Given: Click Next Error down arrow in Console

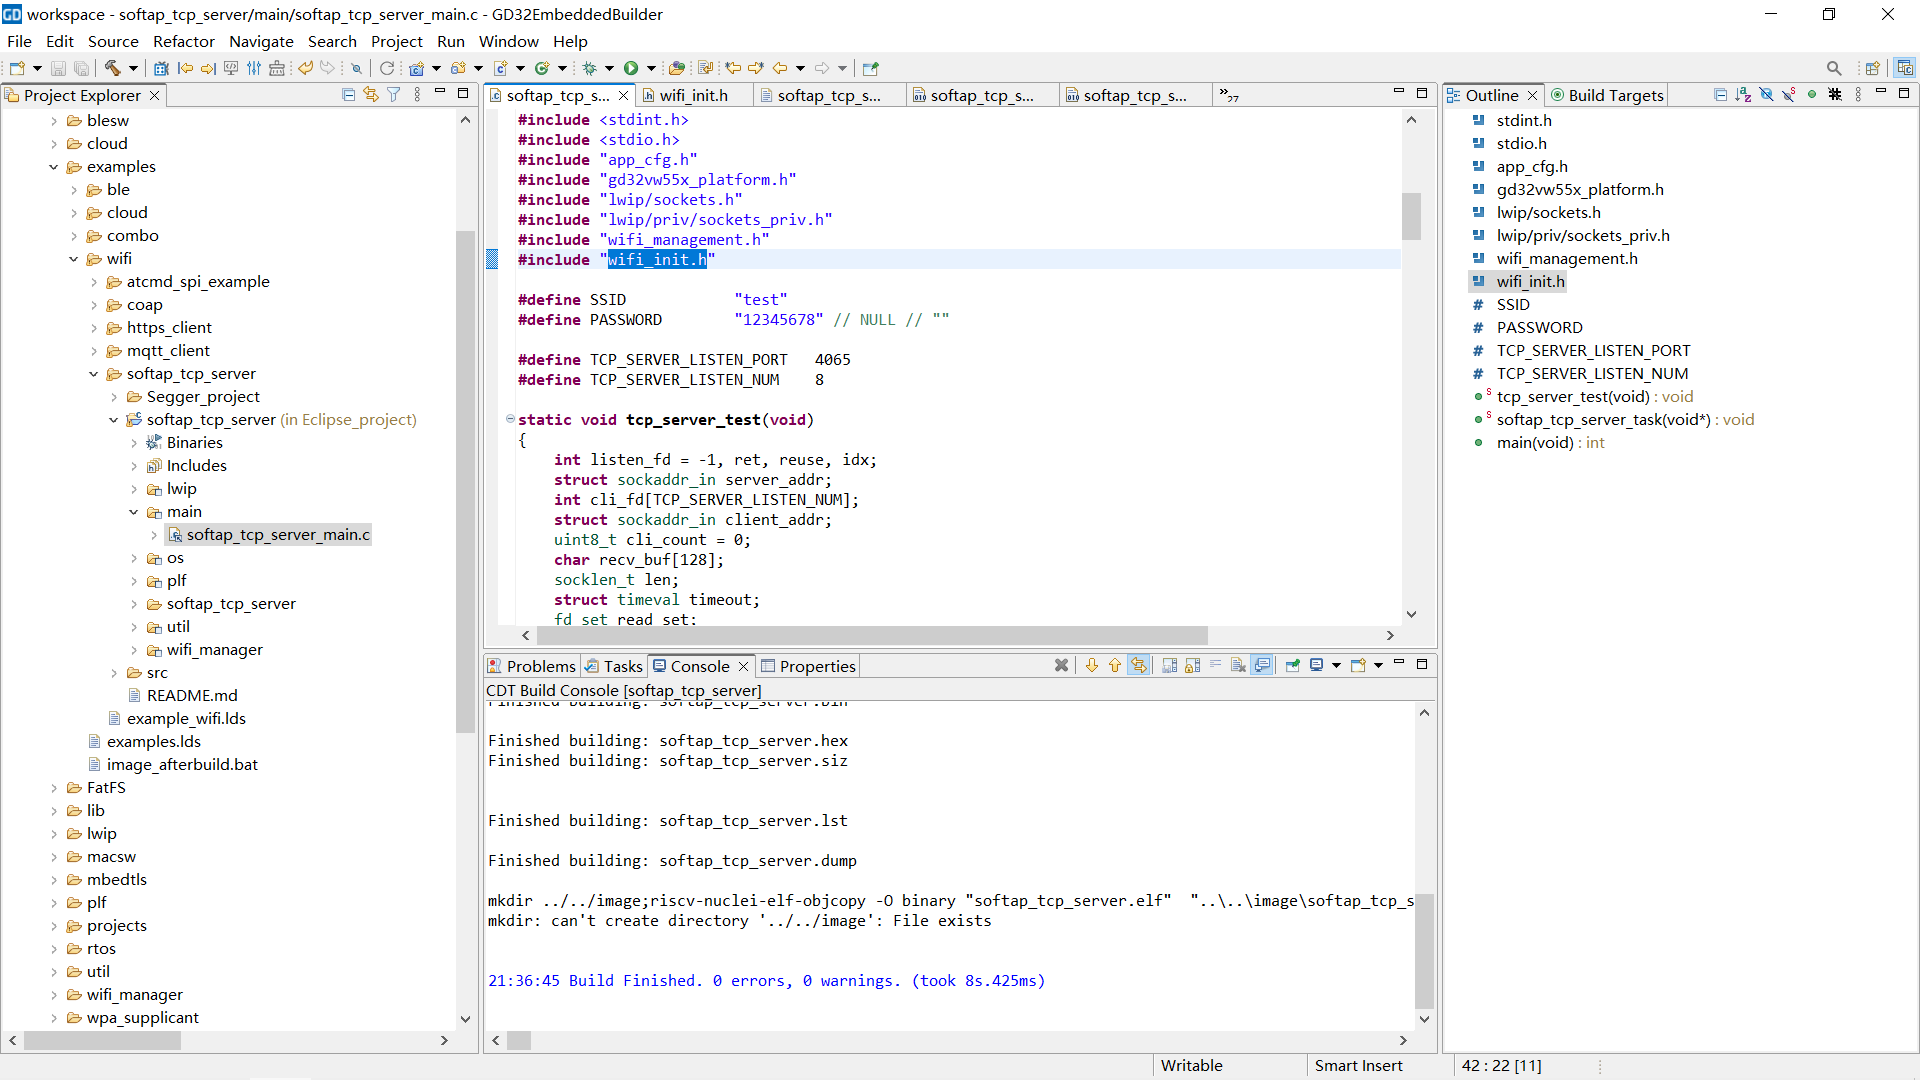Looking at the screenshot, I should pyautogui.click(x=1091, y=666).
